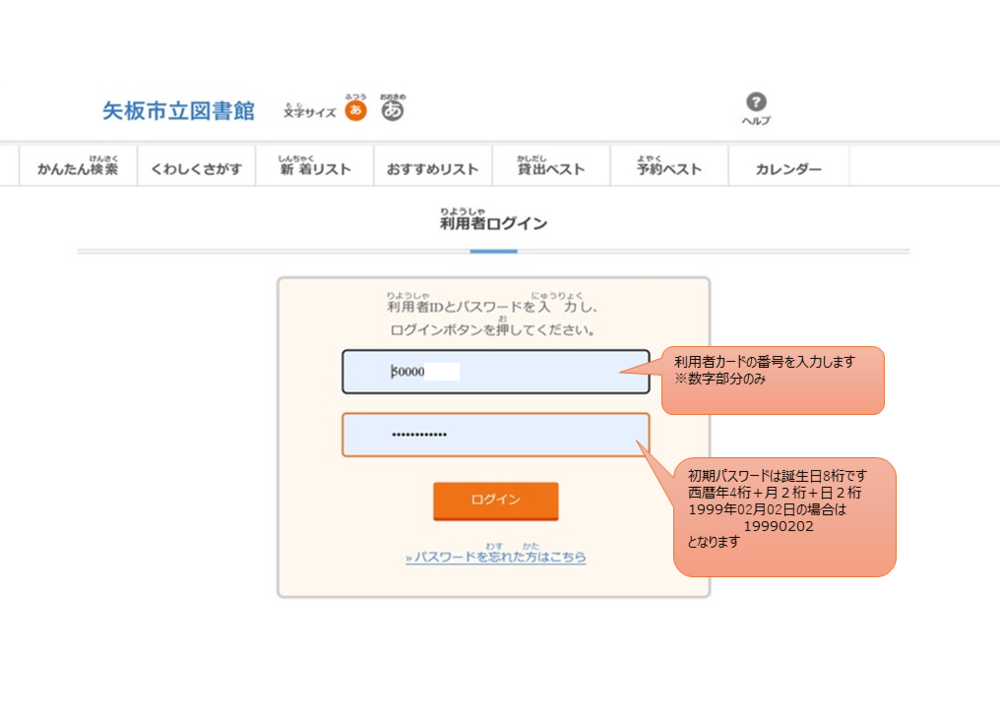Open the かんたん検索 menu tab

(78, 166)
